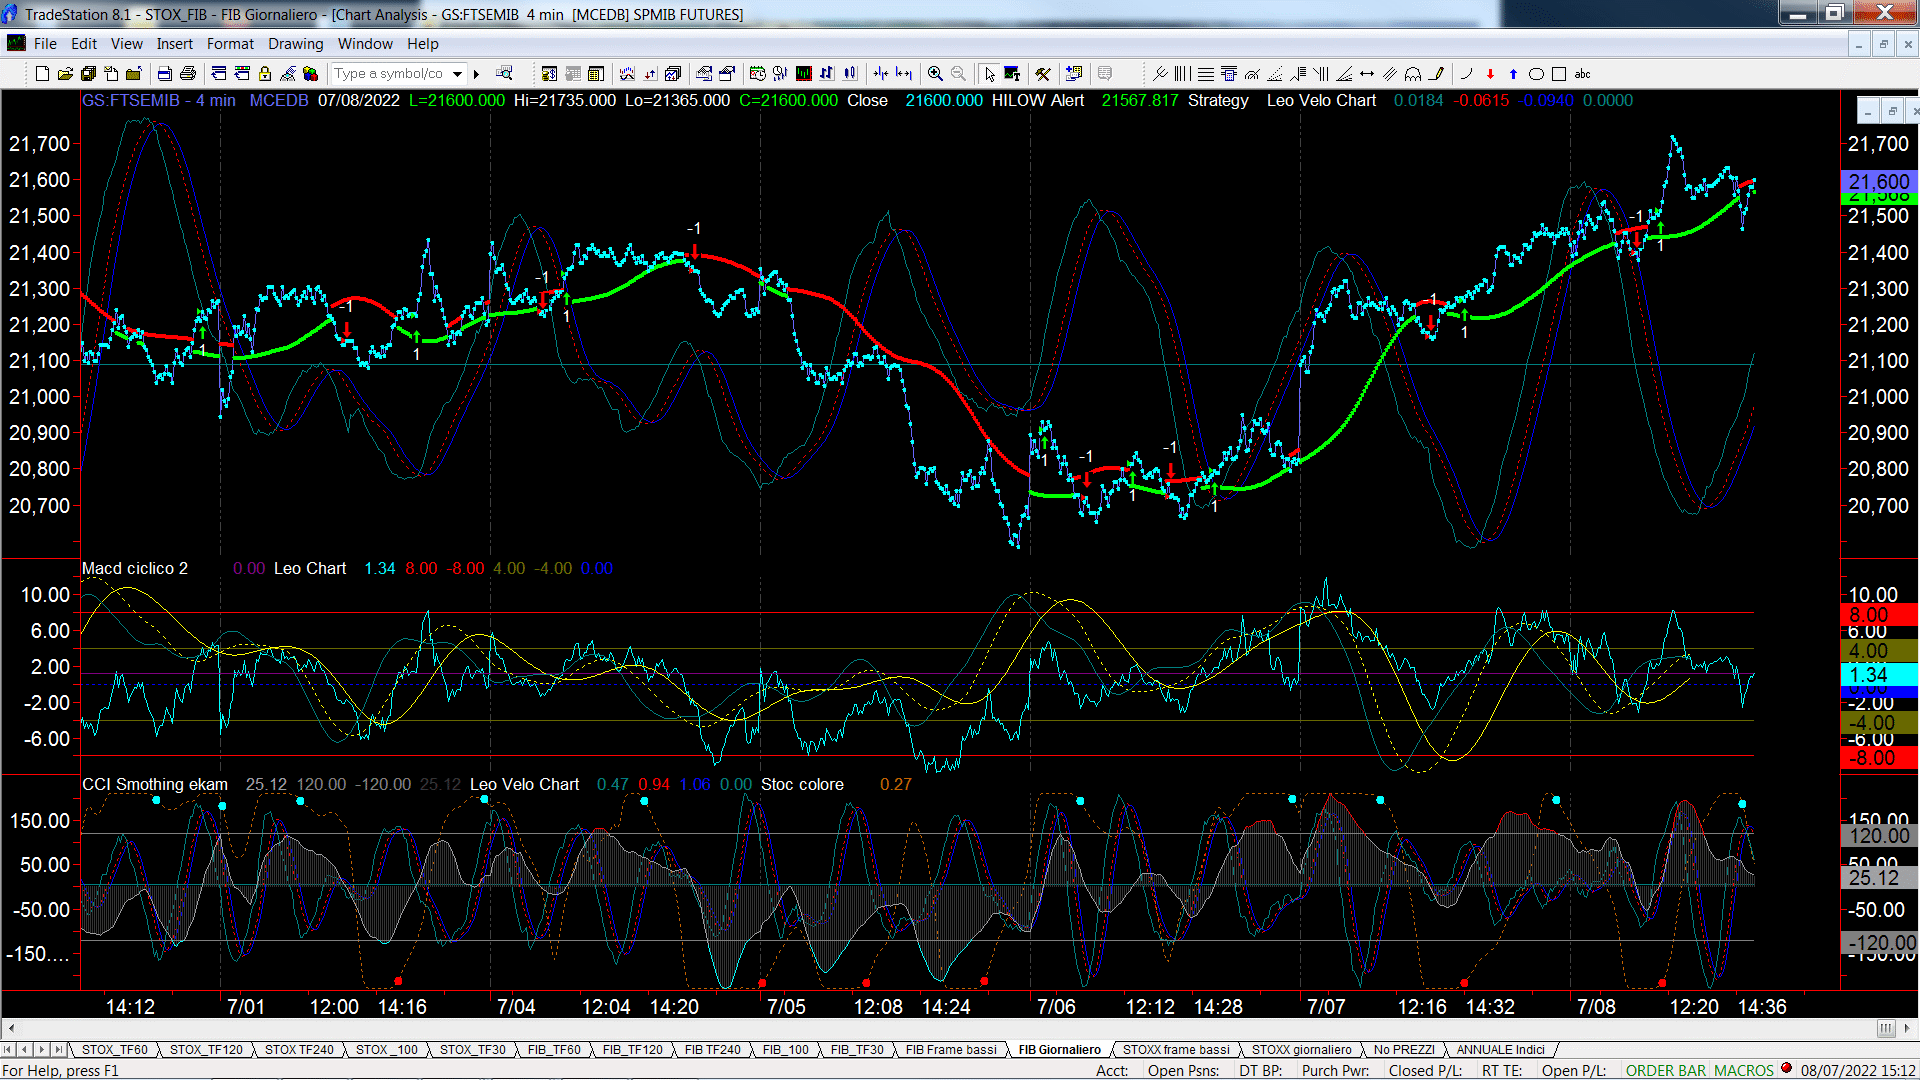Open the Drawing menu
The height and width of the screenshot is (1080, 1920).
pos(295,44)
